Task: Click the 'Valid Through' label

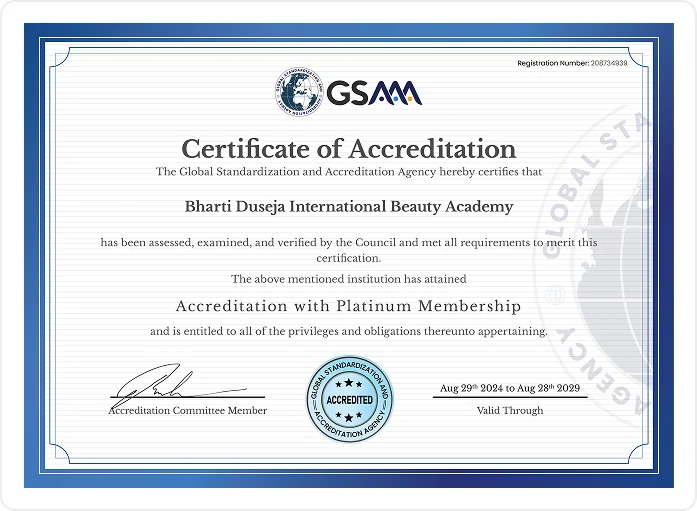Action: (x=510, y=411)
